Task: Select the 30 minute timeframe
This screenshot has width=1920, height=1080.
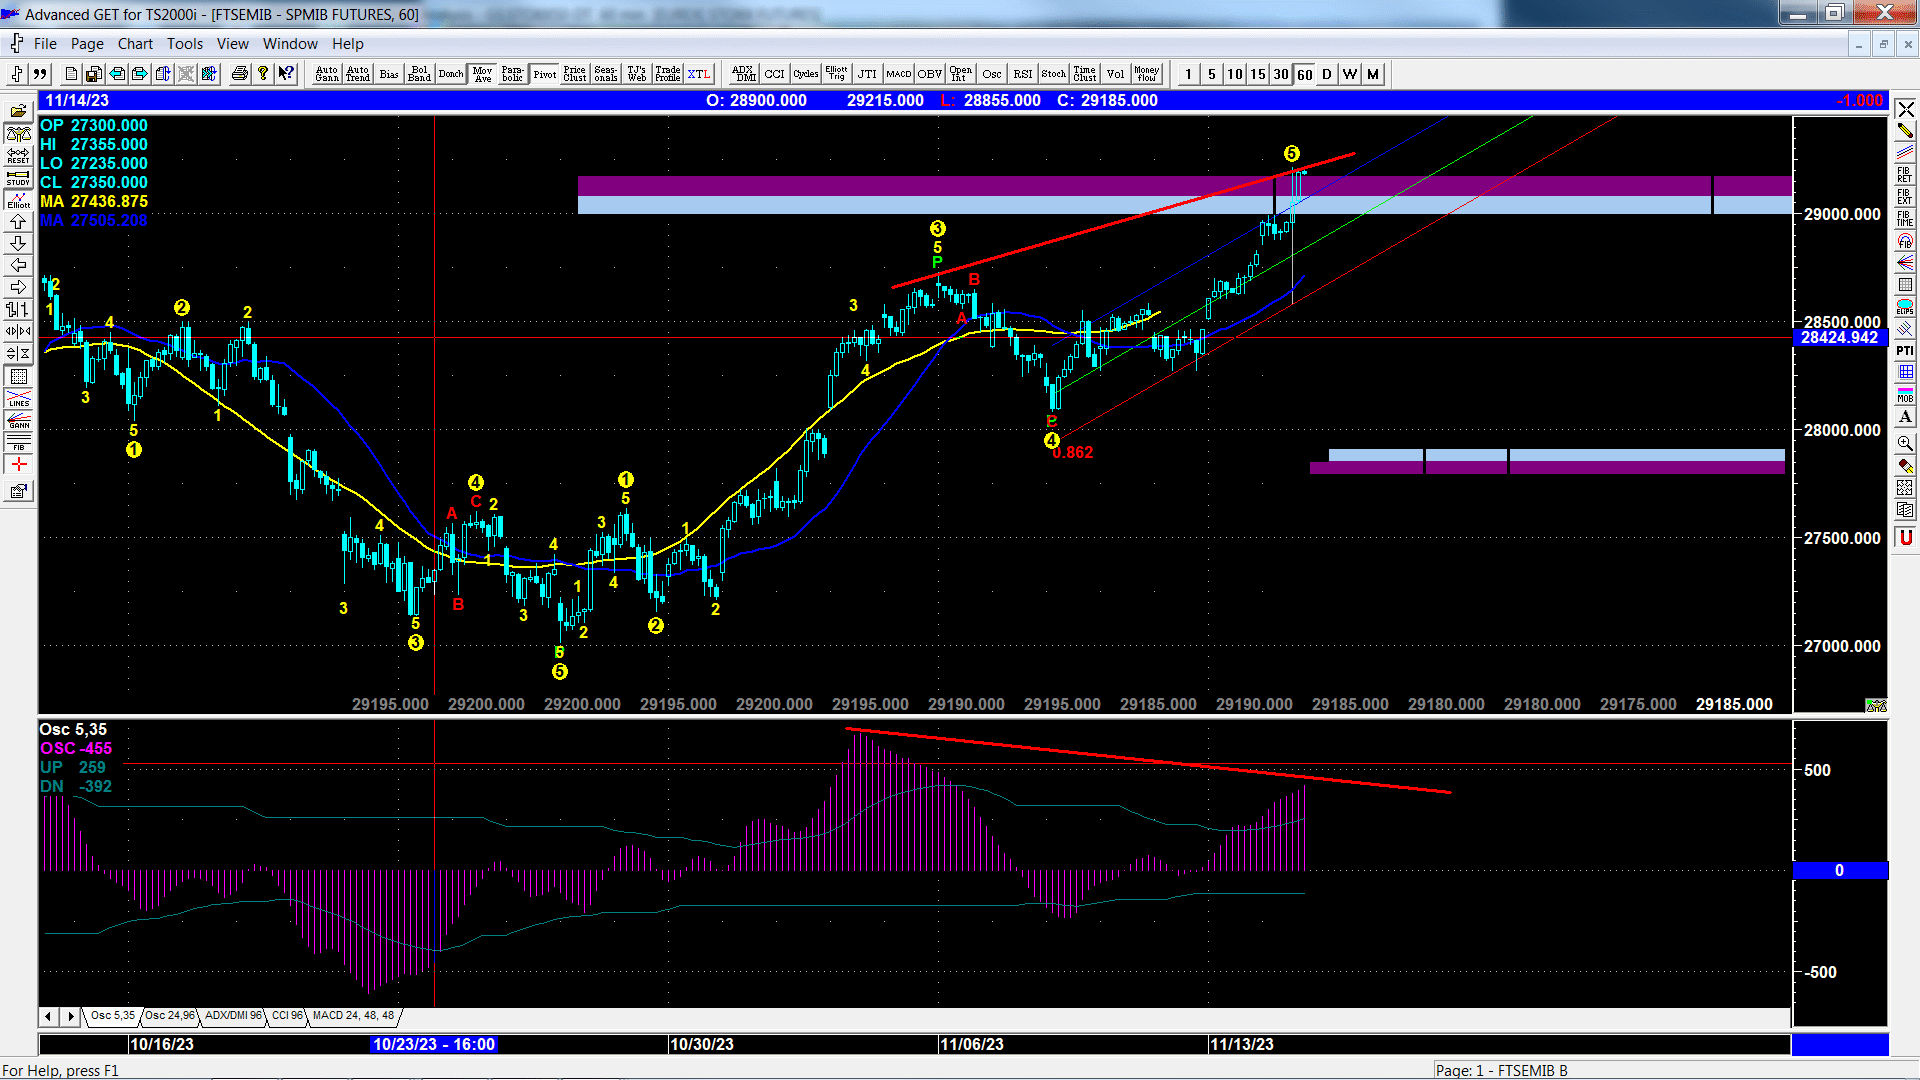Action: click(x=1281, y=74)
